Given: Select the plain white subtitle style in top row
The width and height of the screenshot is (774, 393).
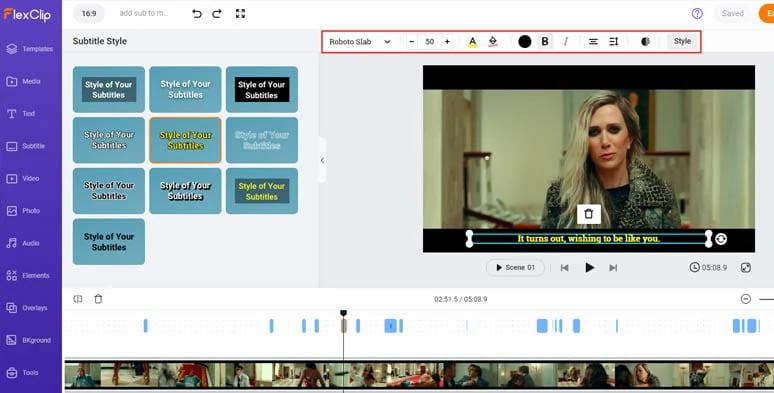Looking at the screenshot, I should point(185,89).
